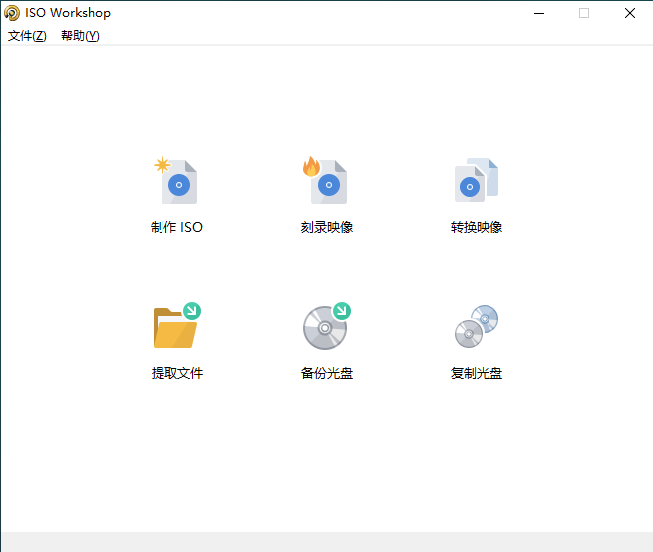Click the gray status bar at bottom

326,541
